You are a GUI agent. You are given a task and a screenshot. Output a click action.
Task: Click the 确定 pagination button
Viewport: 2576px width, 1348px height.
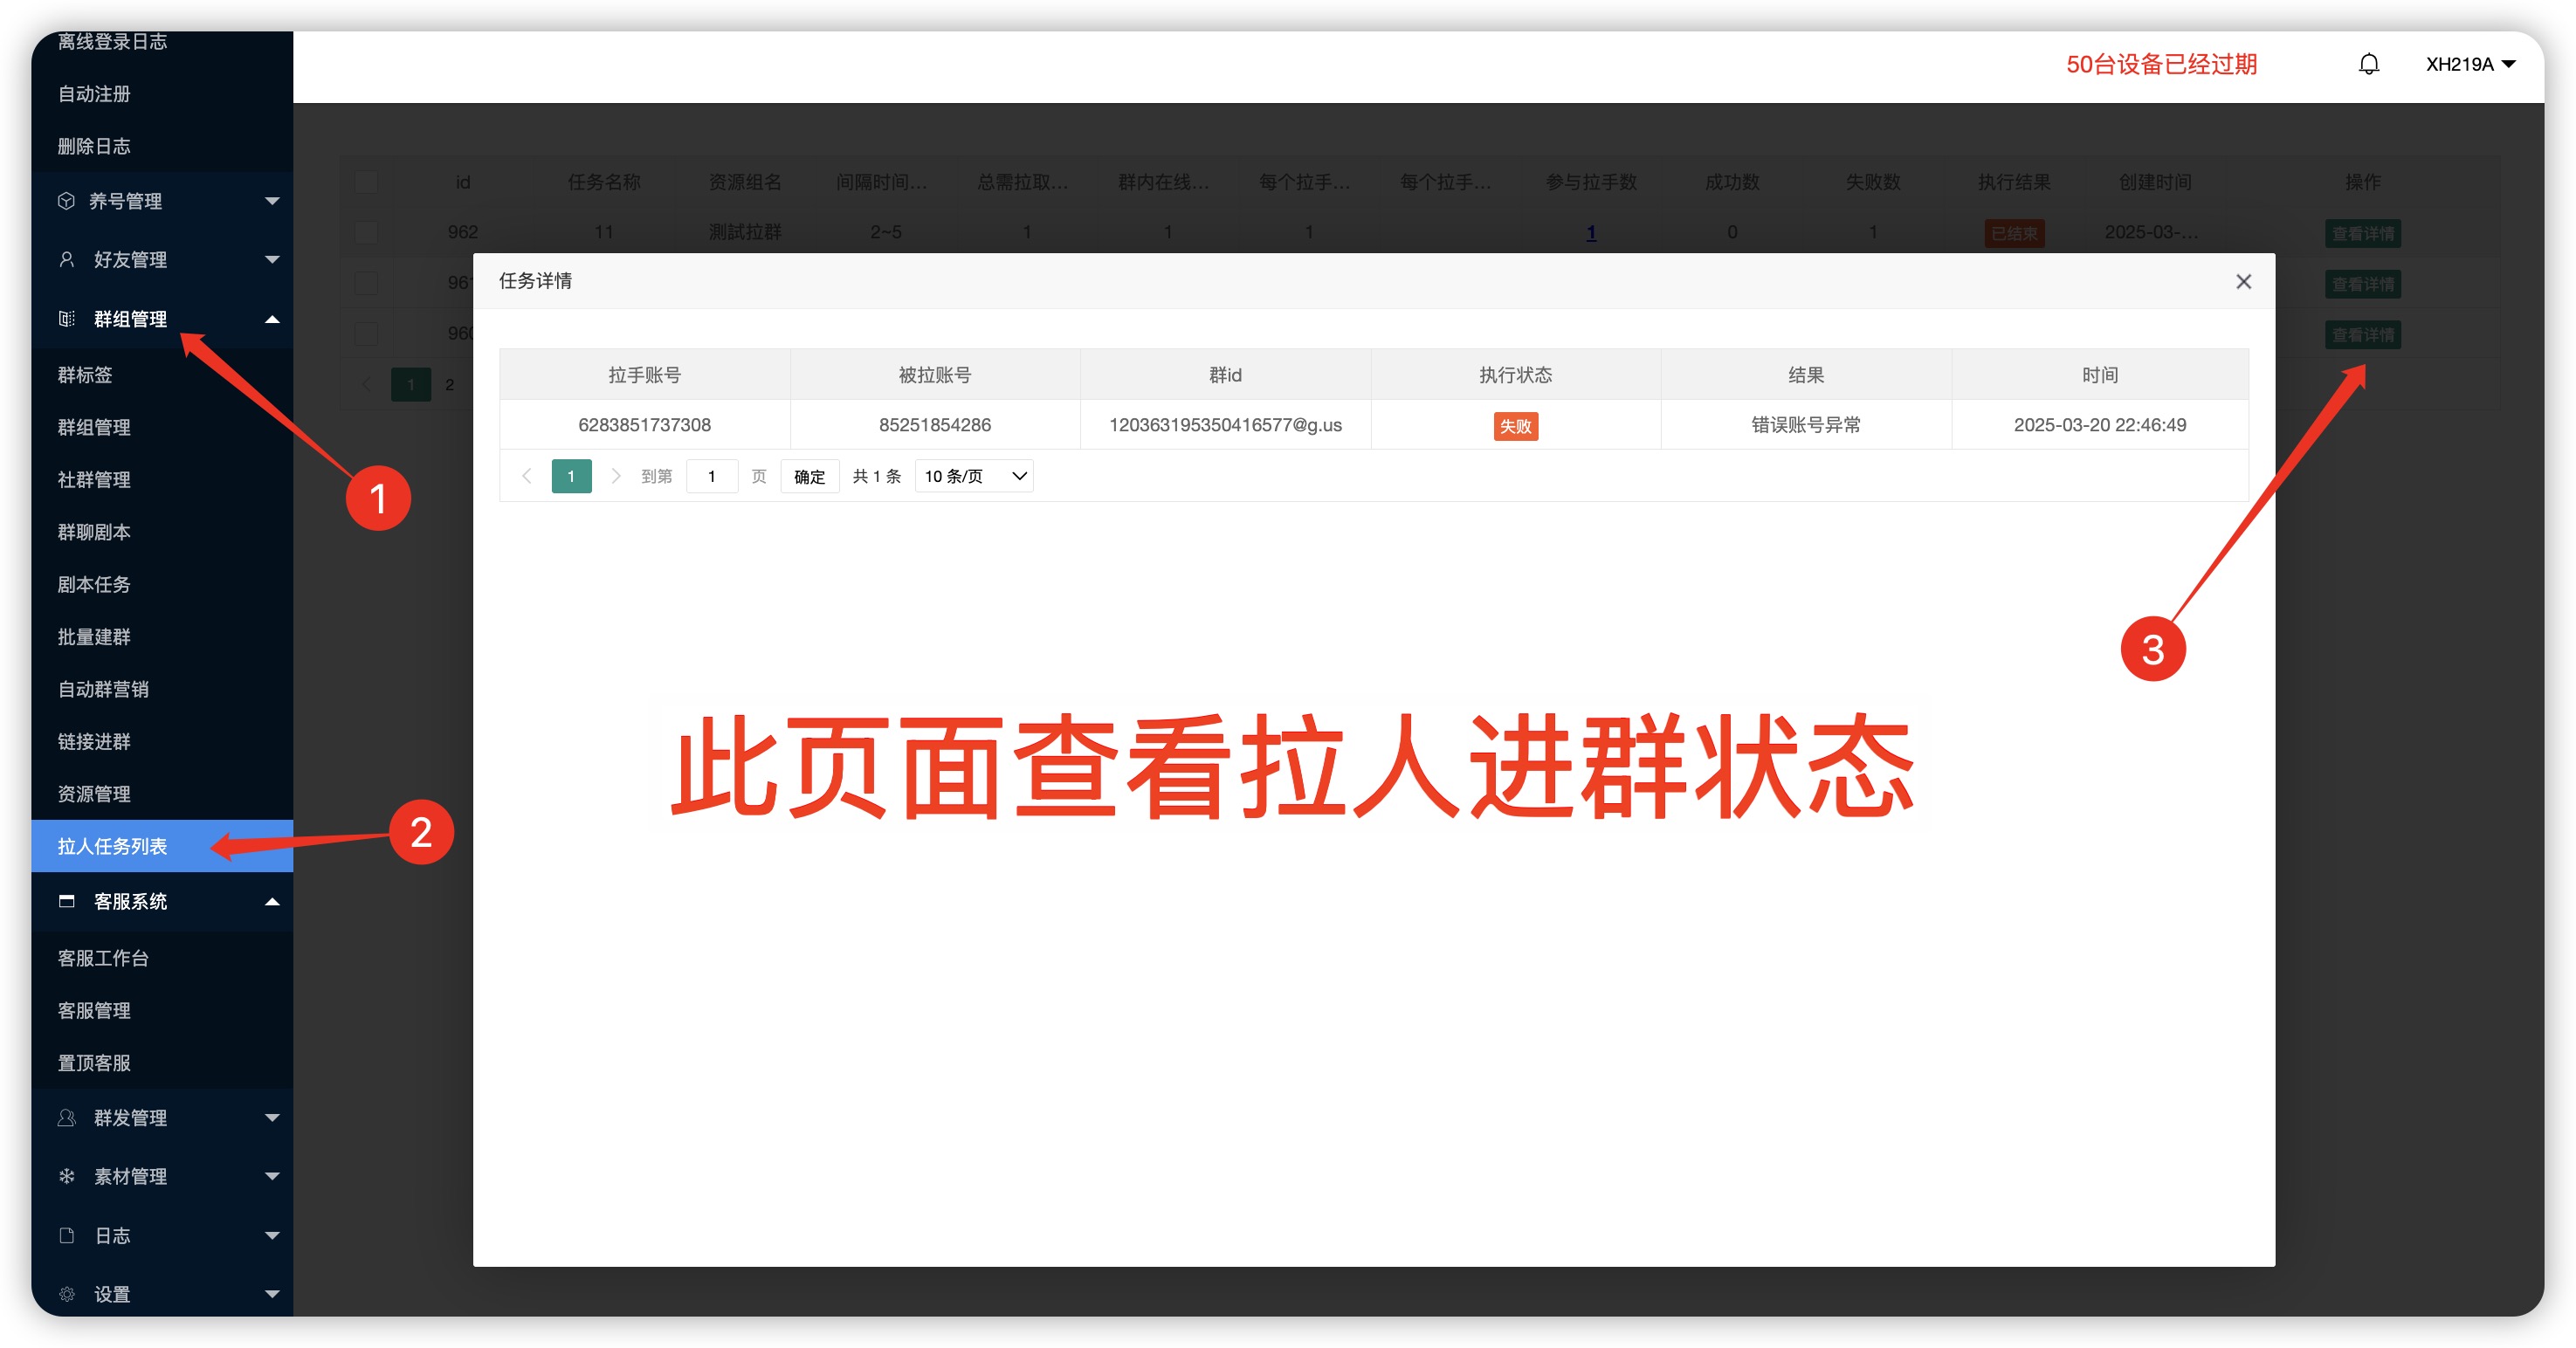809,476
